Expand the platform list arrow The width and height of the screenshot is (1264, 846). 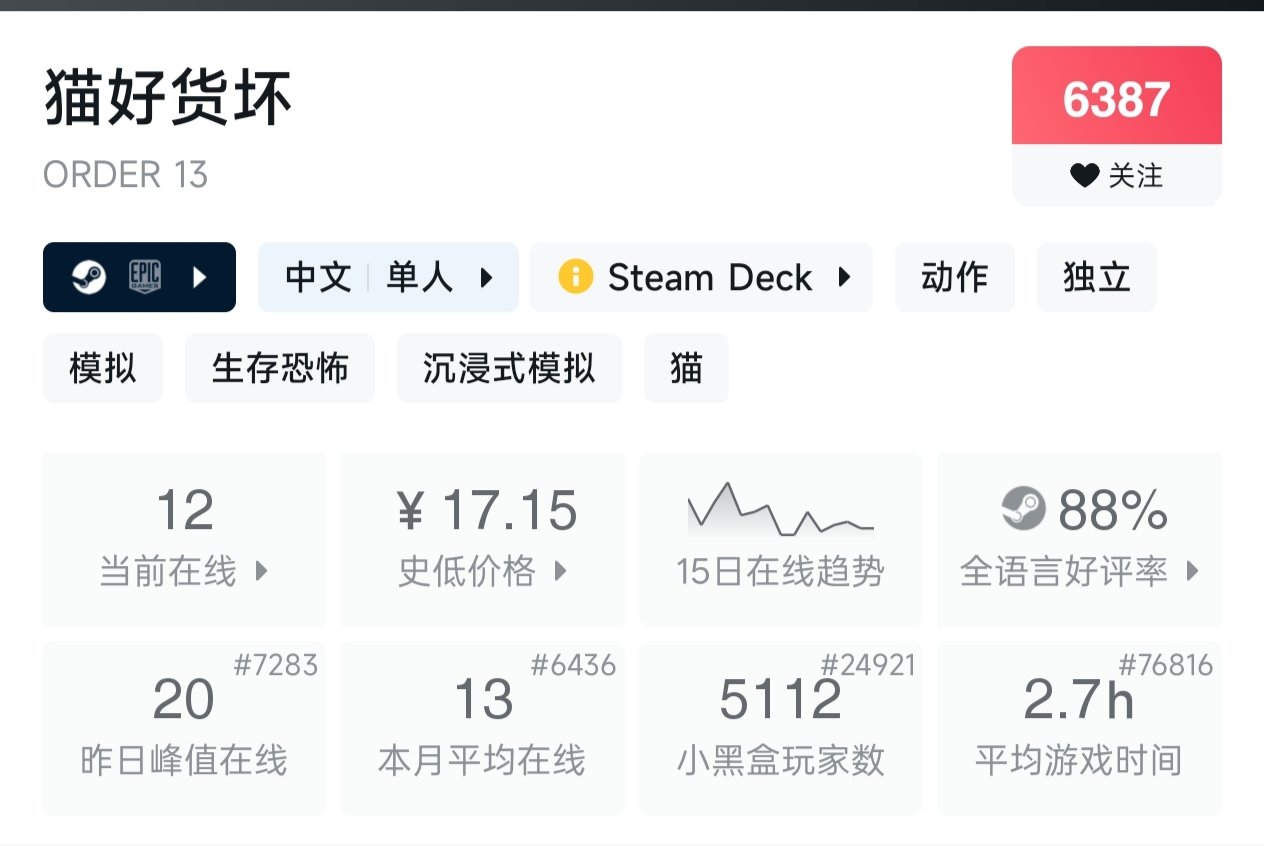pos(199,277)
